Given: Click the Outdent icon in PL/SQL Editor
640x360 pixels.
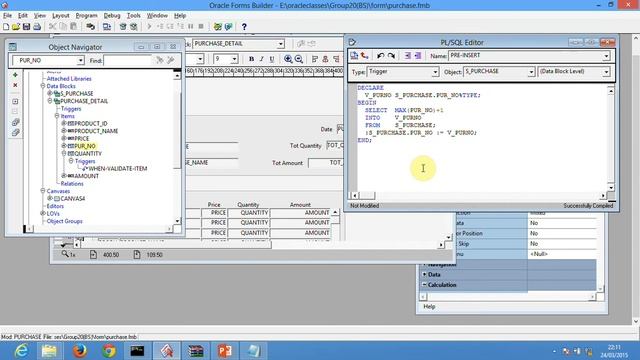Looking at the screenshot, I should (x=418, y=56).
